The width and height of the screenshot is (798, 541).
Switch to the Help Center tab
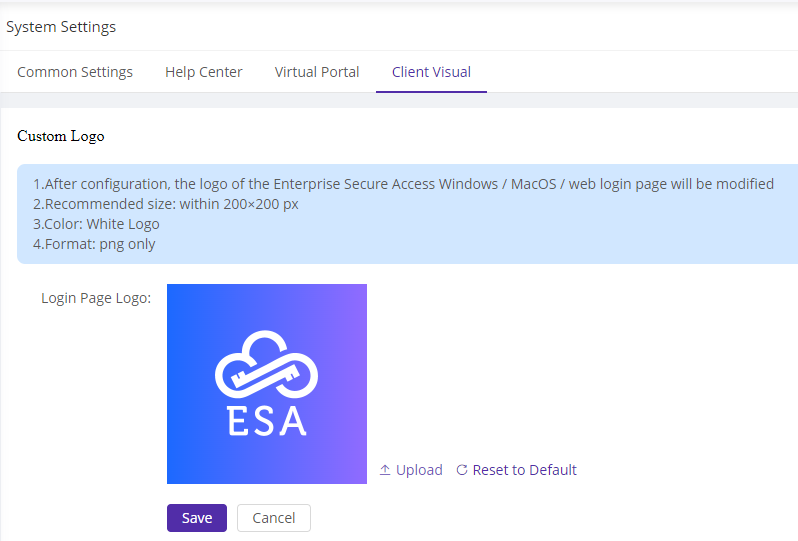pyautogui.click(x=203, y=72)
